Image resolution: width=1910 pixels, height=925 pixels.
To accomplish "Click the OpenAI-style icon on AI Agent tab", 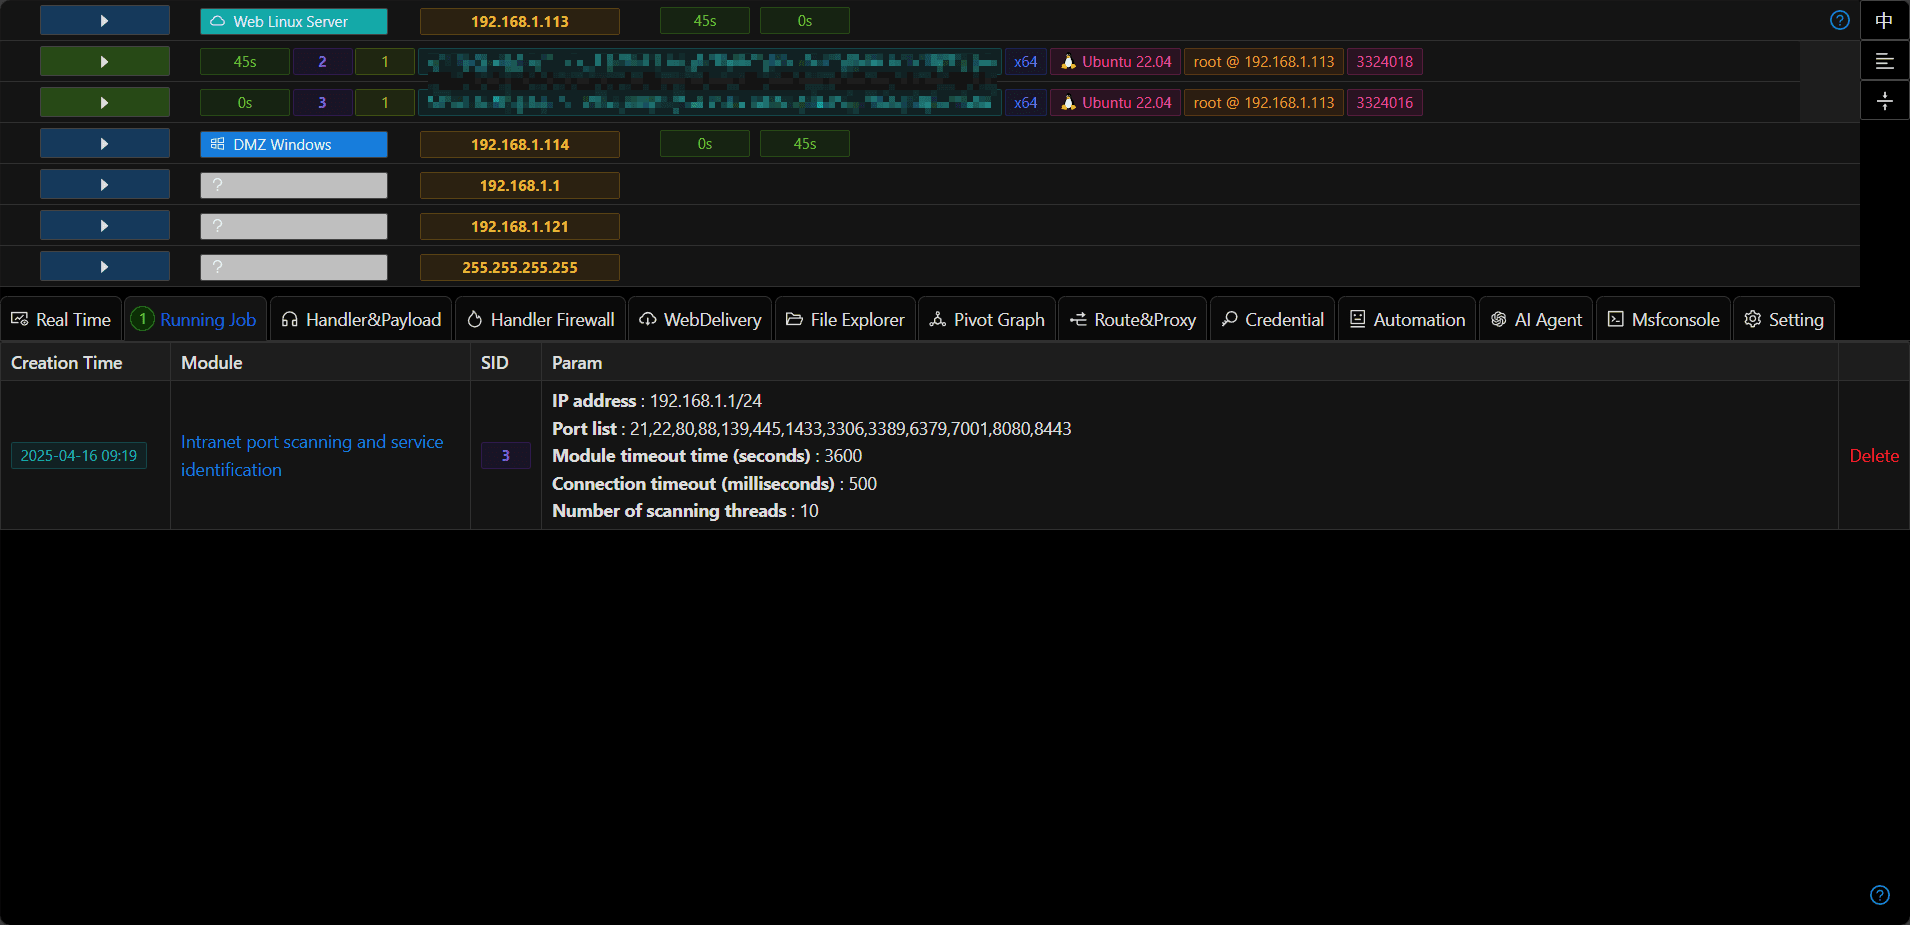I will coord(1498,319).
